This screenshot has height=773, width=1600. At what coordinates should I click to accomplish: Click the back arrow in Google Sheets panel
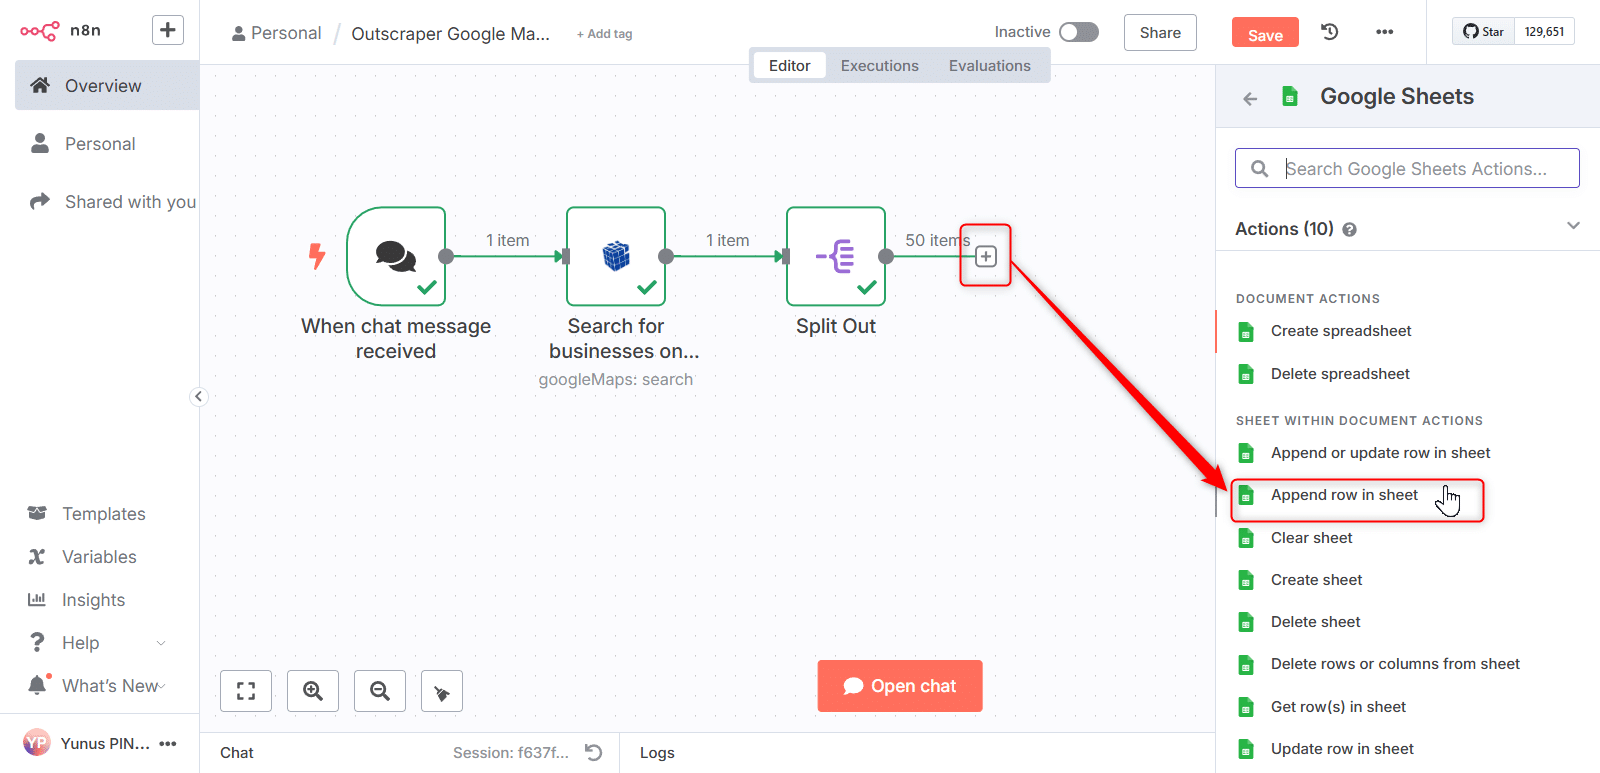pos(1250,98)
